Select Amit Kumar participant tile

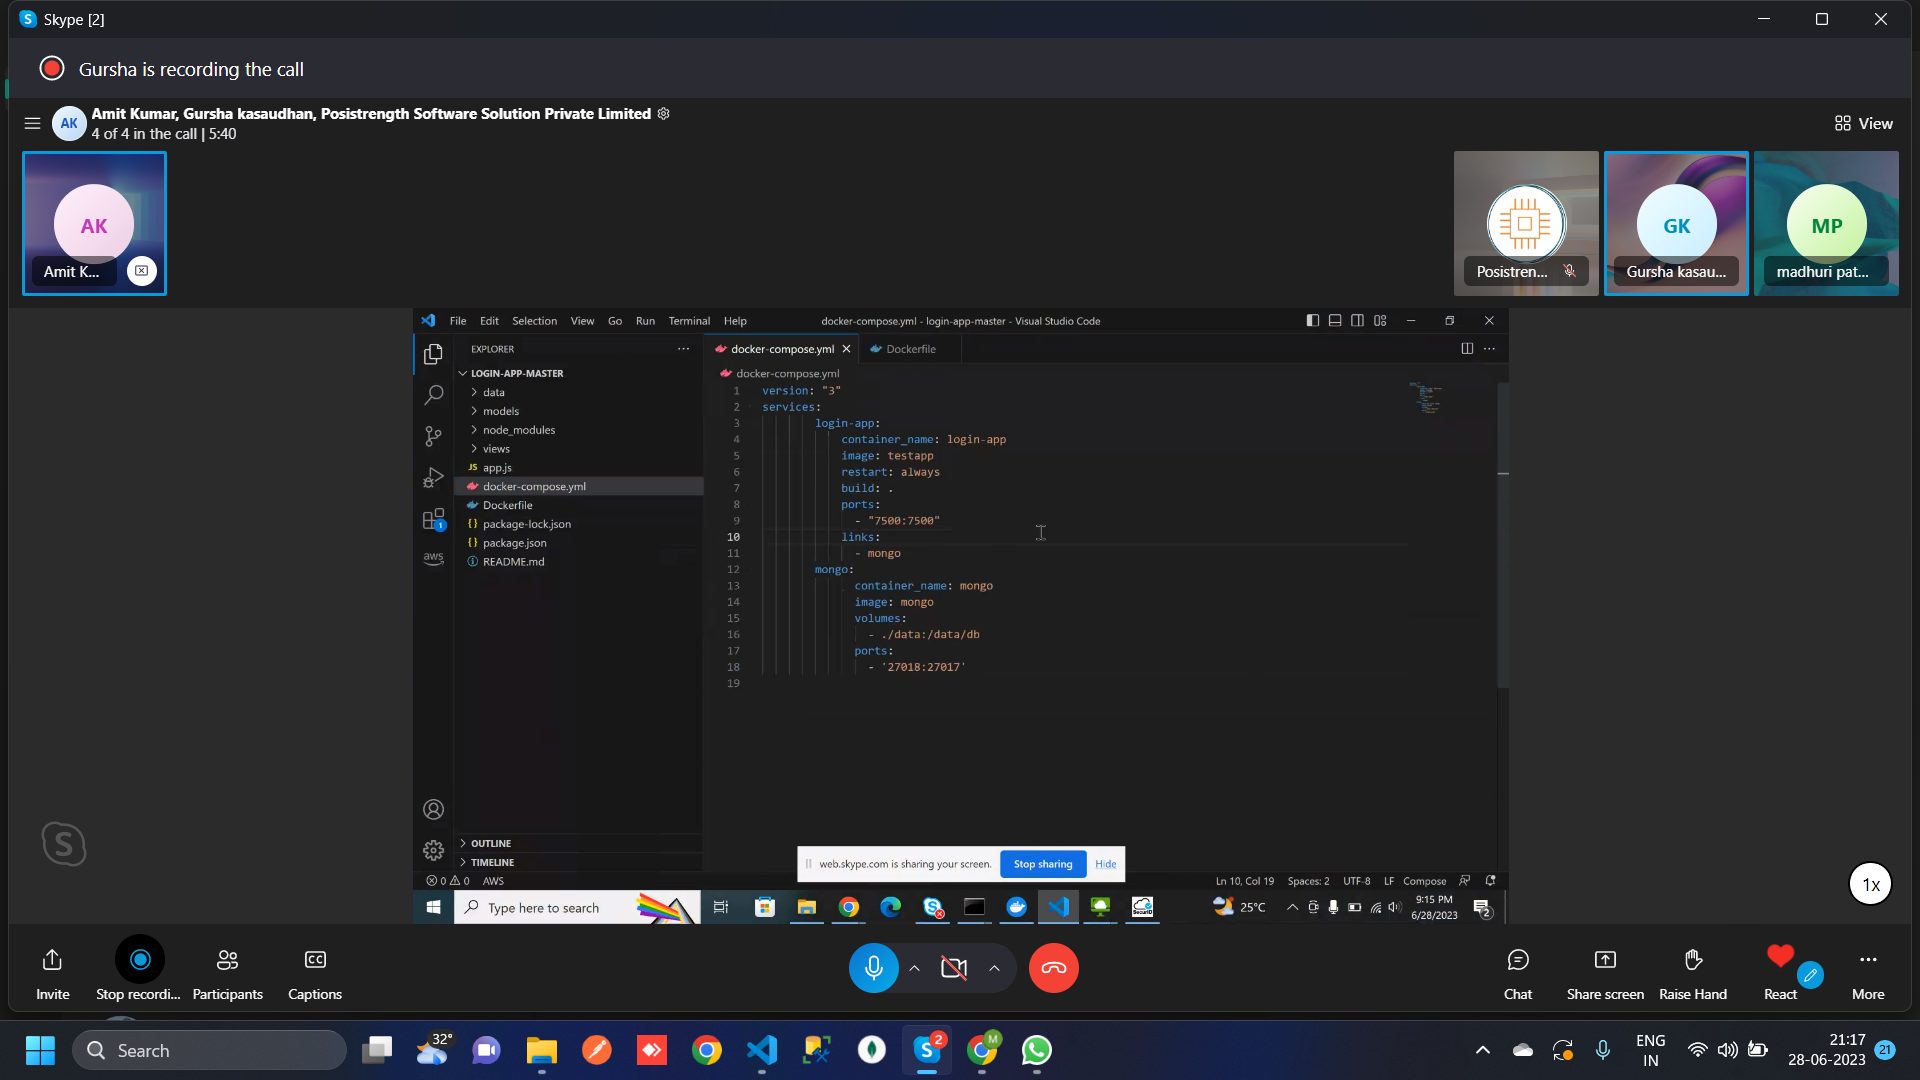click(x=94, y=223)
